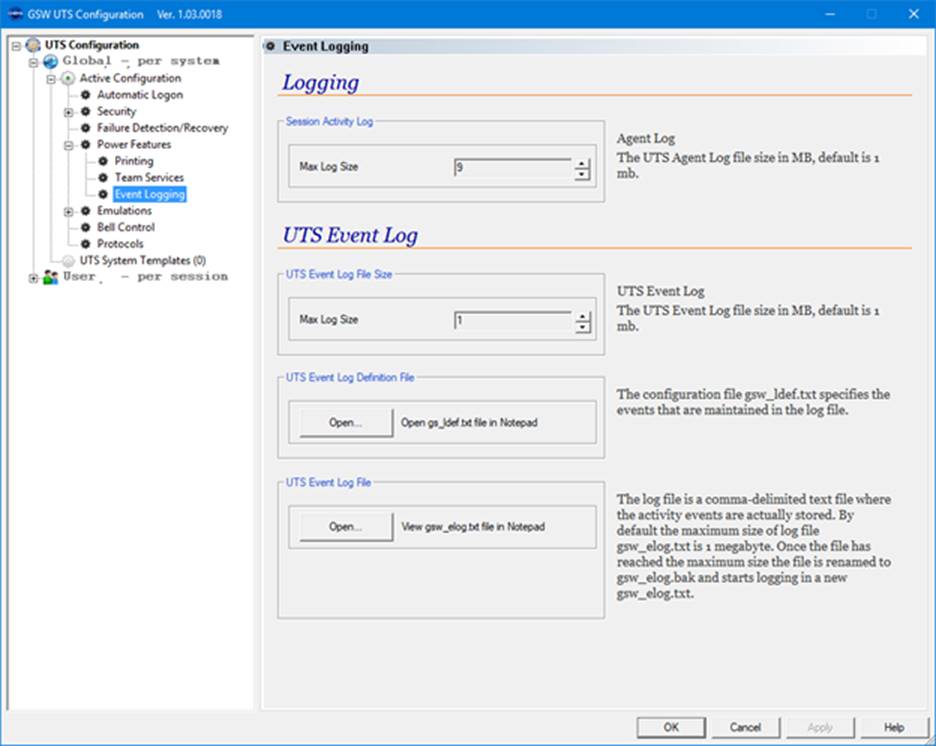Select Global - per system tree label

pos(141,61)
